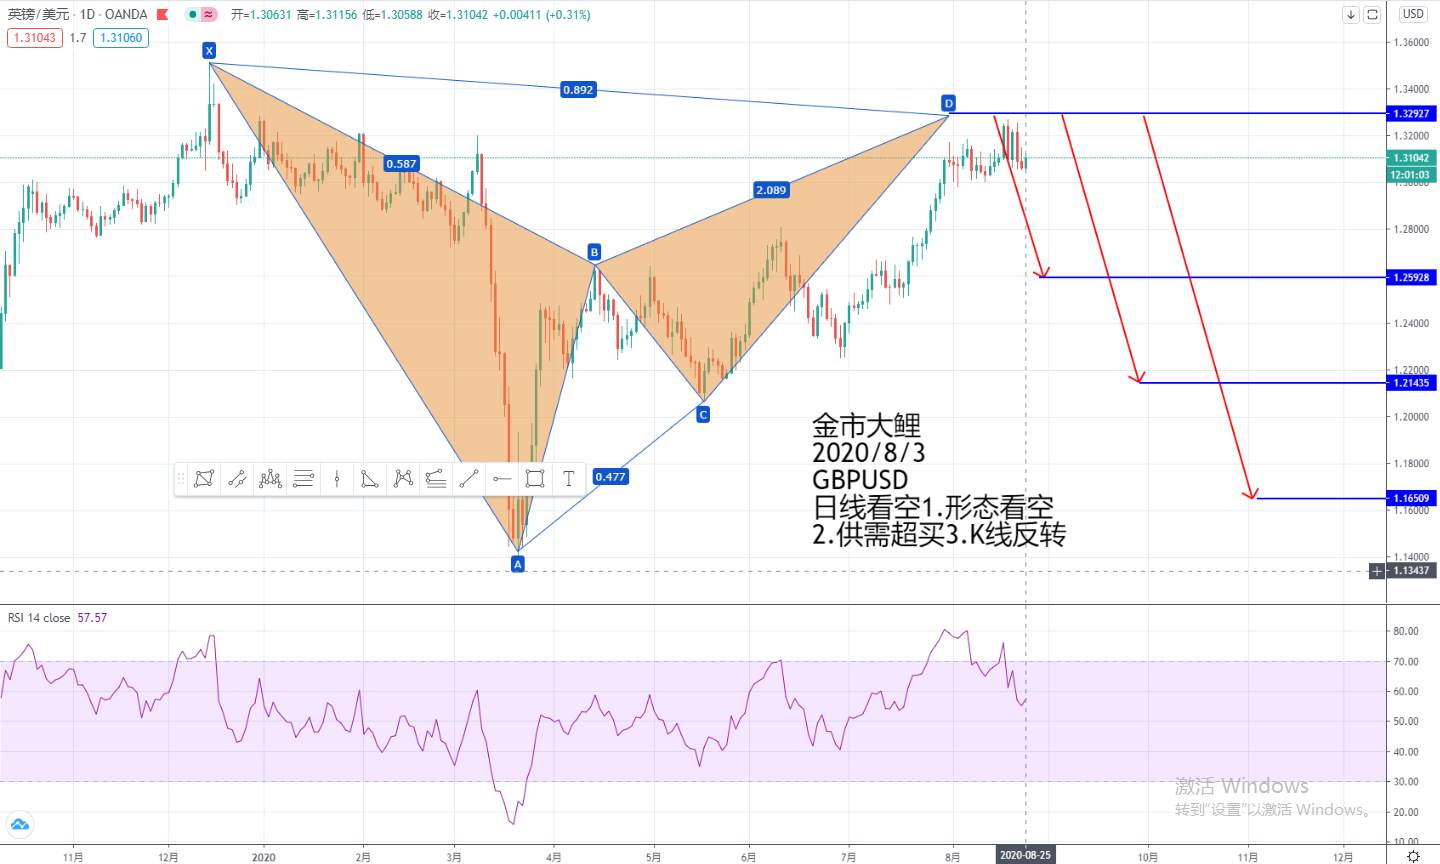Select the XABCD pattern tool in favorites toolbar
This screenshot has height=864, width=1440.
204,479
